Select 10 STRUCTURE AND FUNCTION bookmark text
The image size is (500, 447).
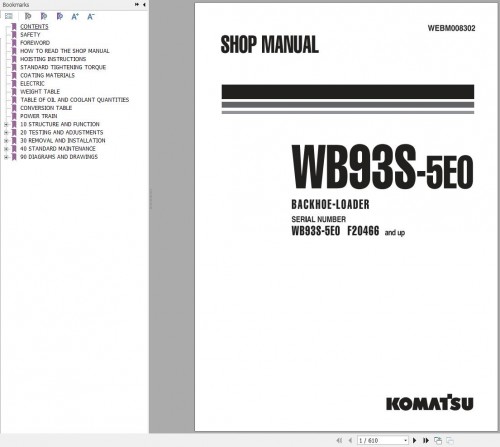click(60, 124)
